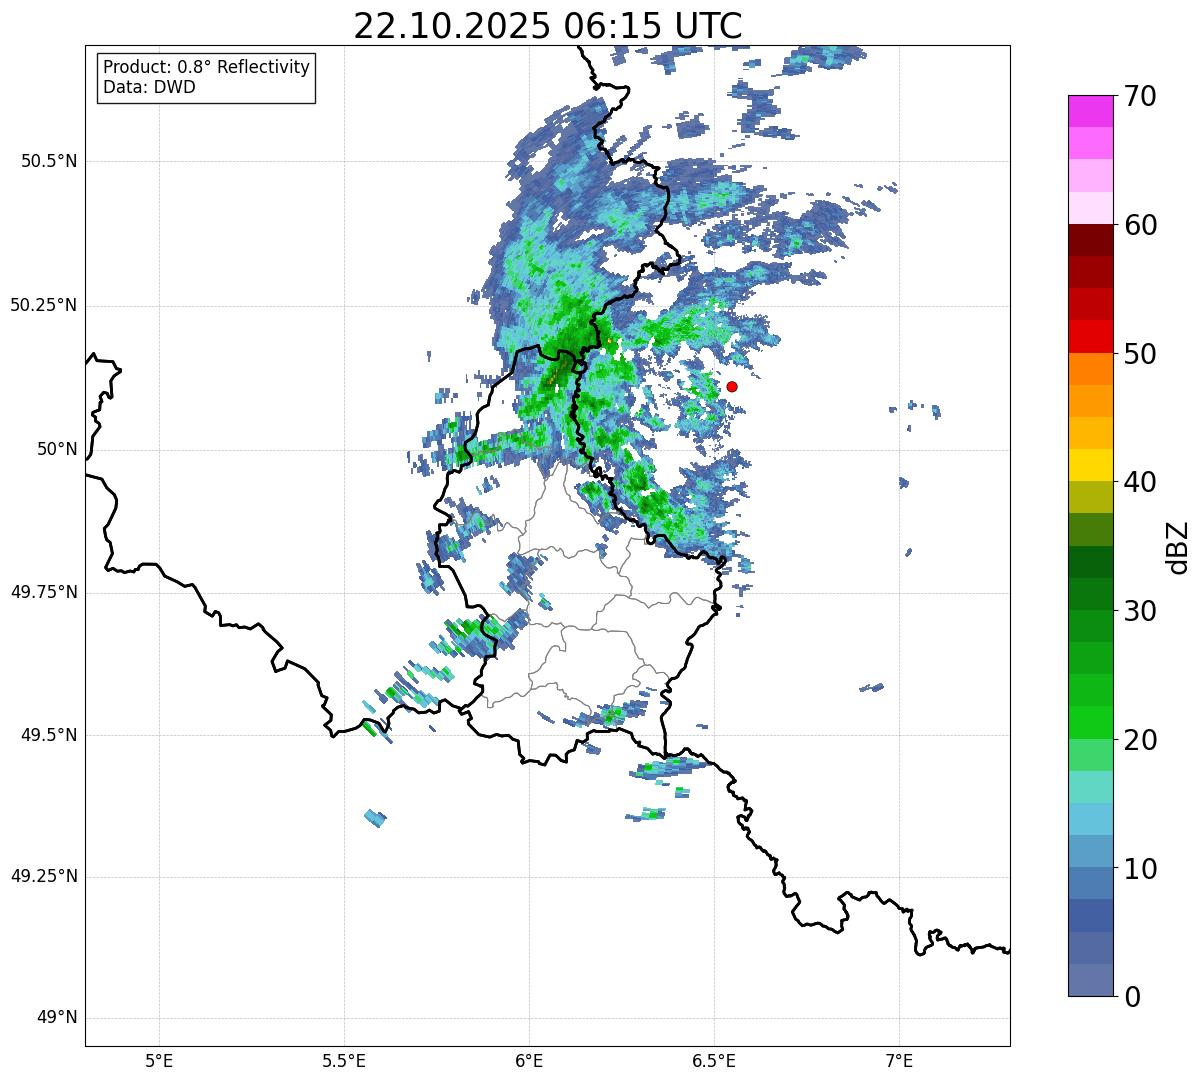Click the red station marker dot

(732, 386)
